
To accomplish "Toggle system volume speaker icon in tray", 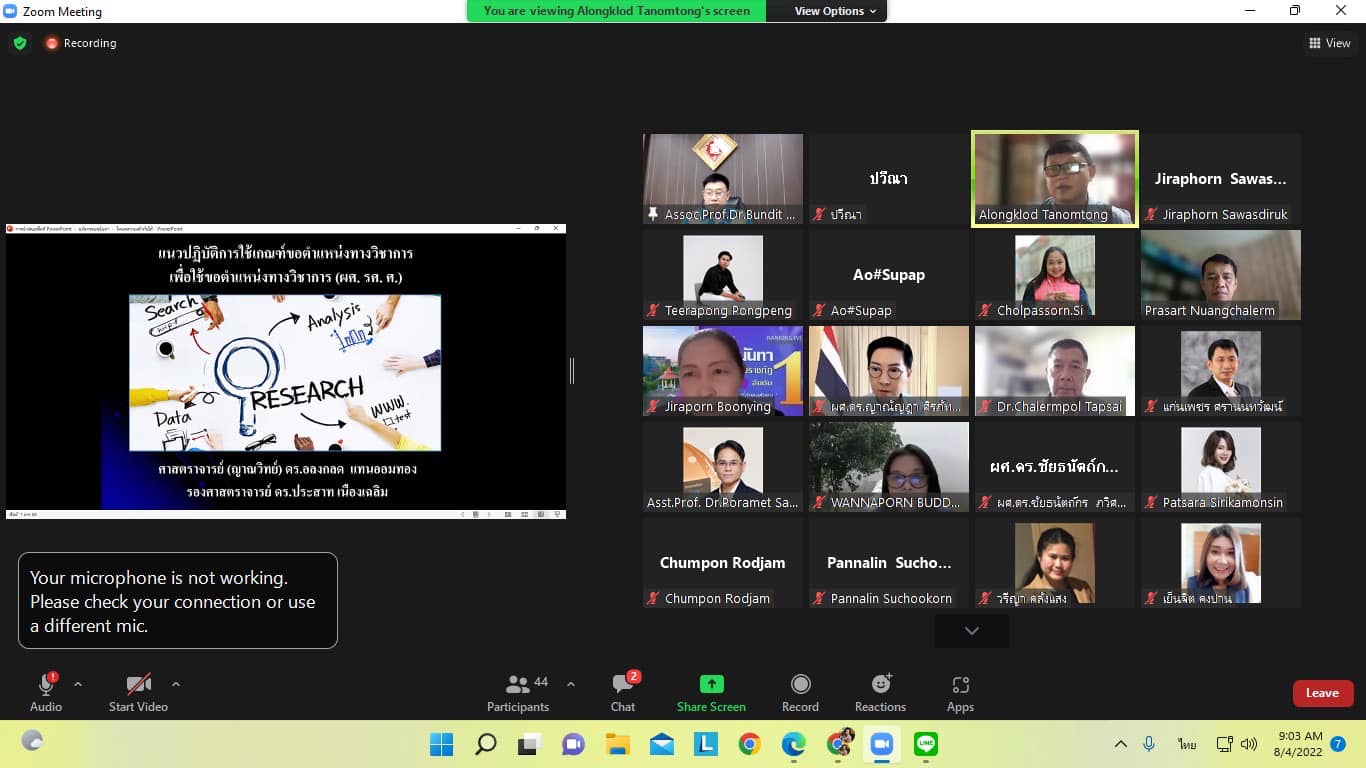I will [x=1249, y=744].
